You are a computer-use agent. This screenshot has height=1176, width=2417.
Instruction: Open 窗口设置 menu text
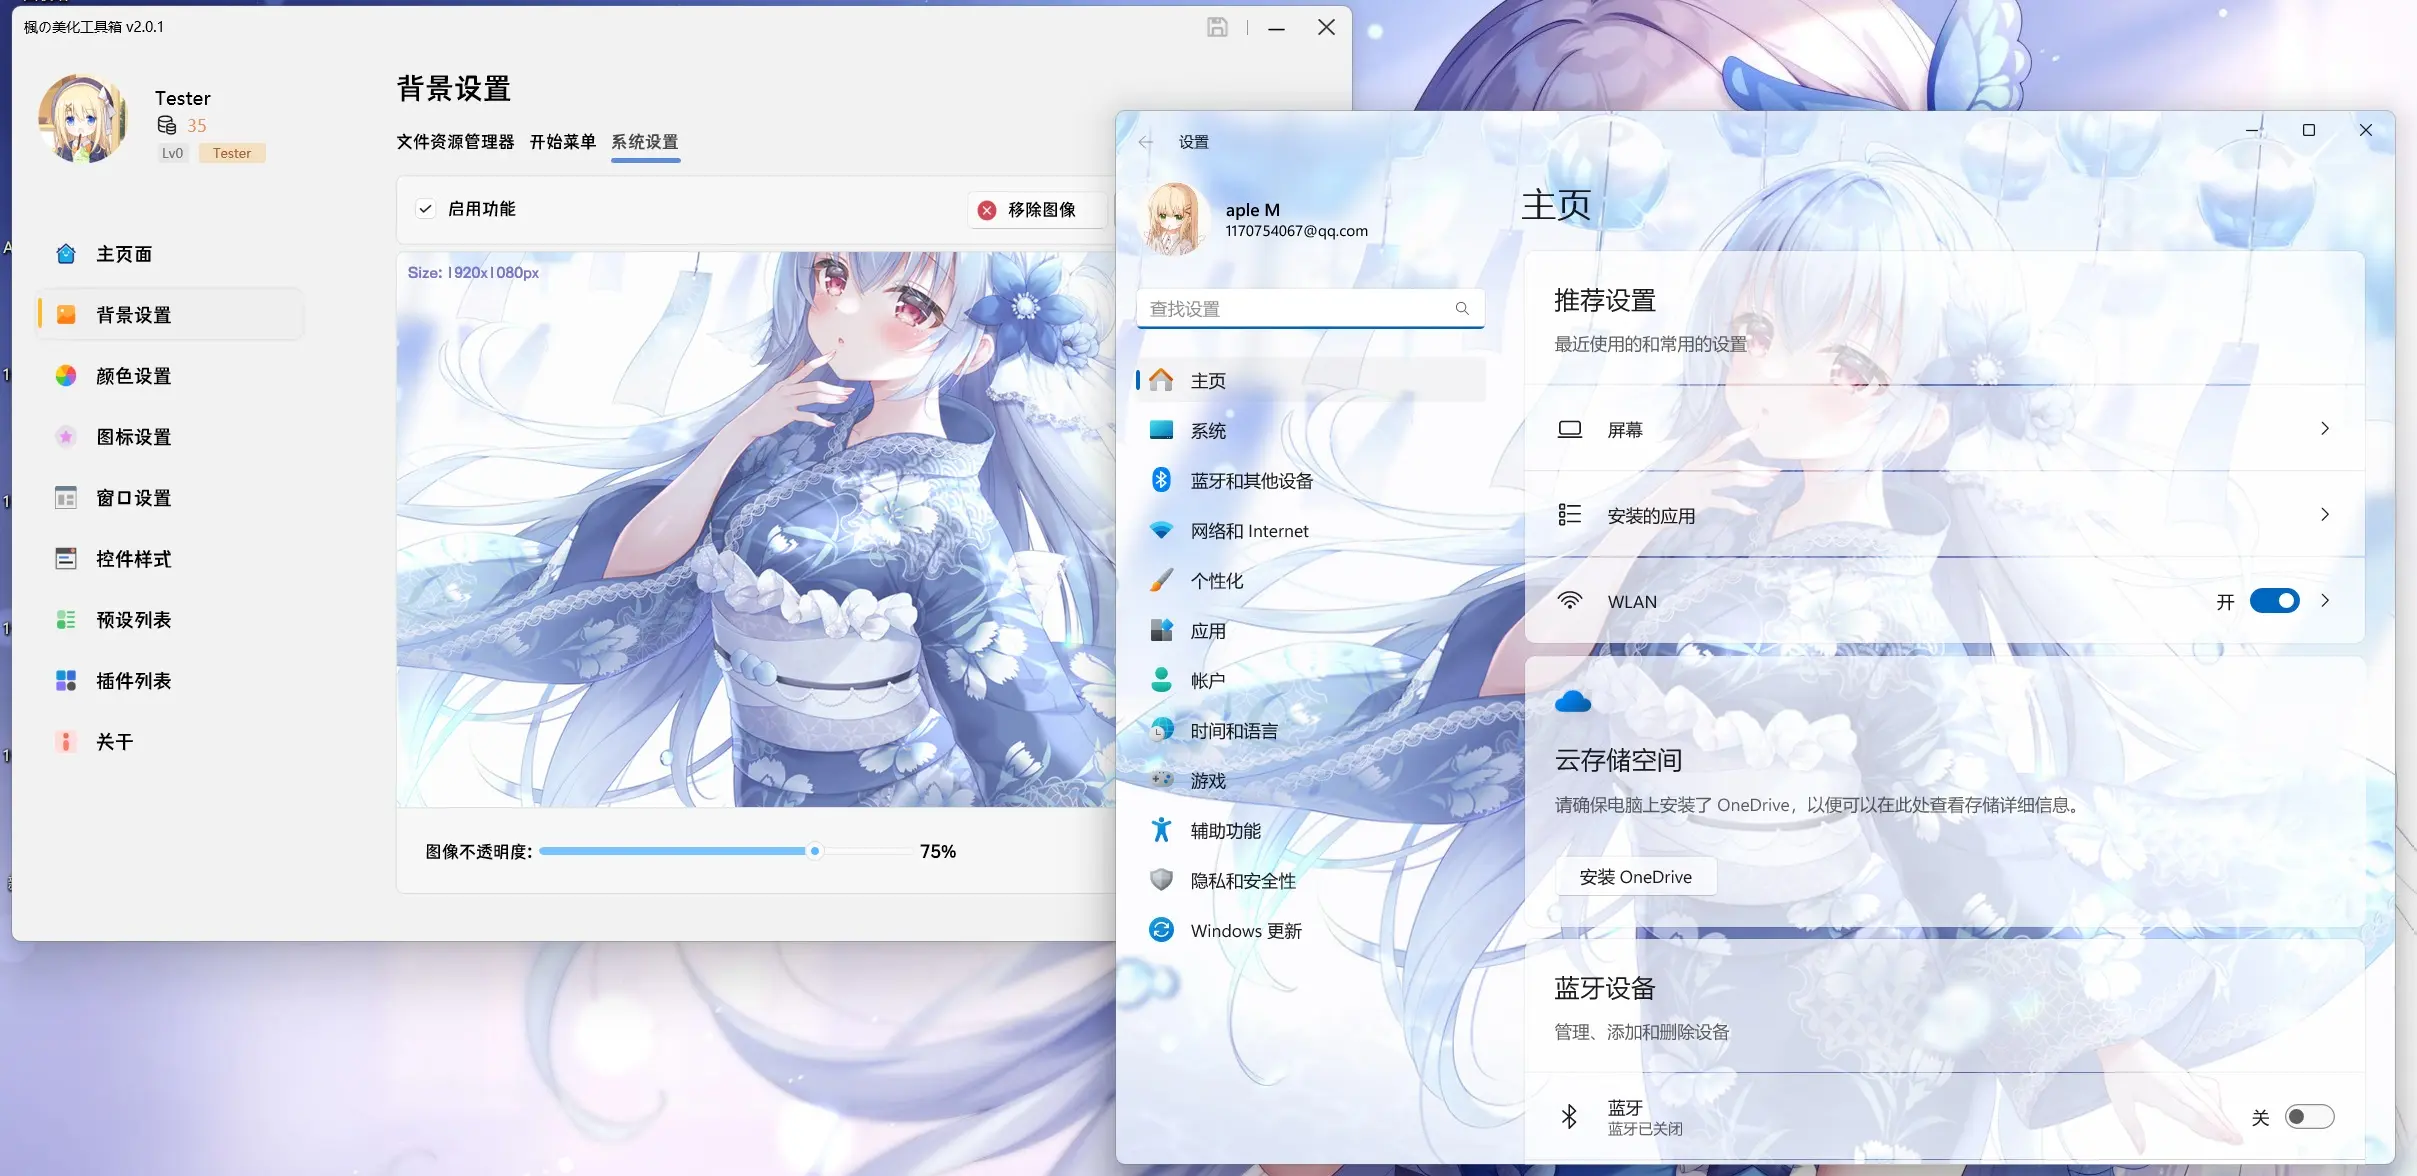(x=134, y=498)
